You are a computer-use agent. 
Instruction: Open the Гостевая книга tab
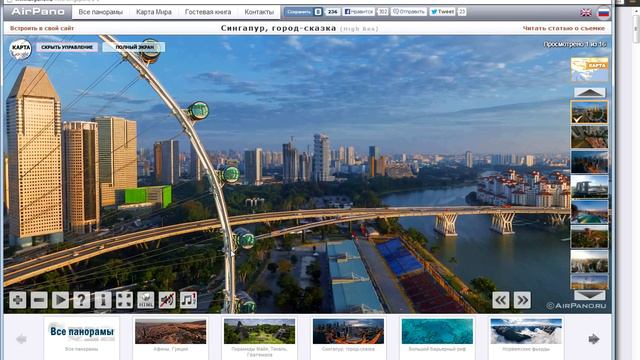click(208, 12)
